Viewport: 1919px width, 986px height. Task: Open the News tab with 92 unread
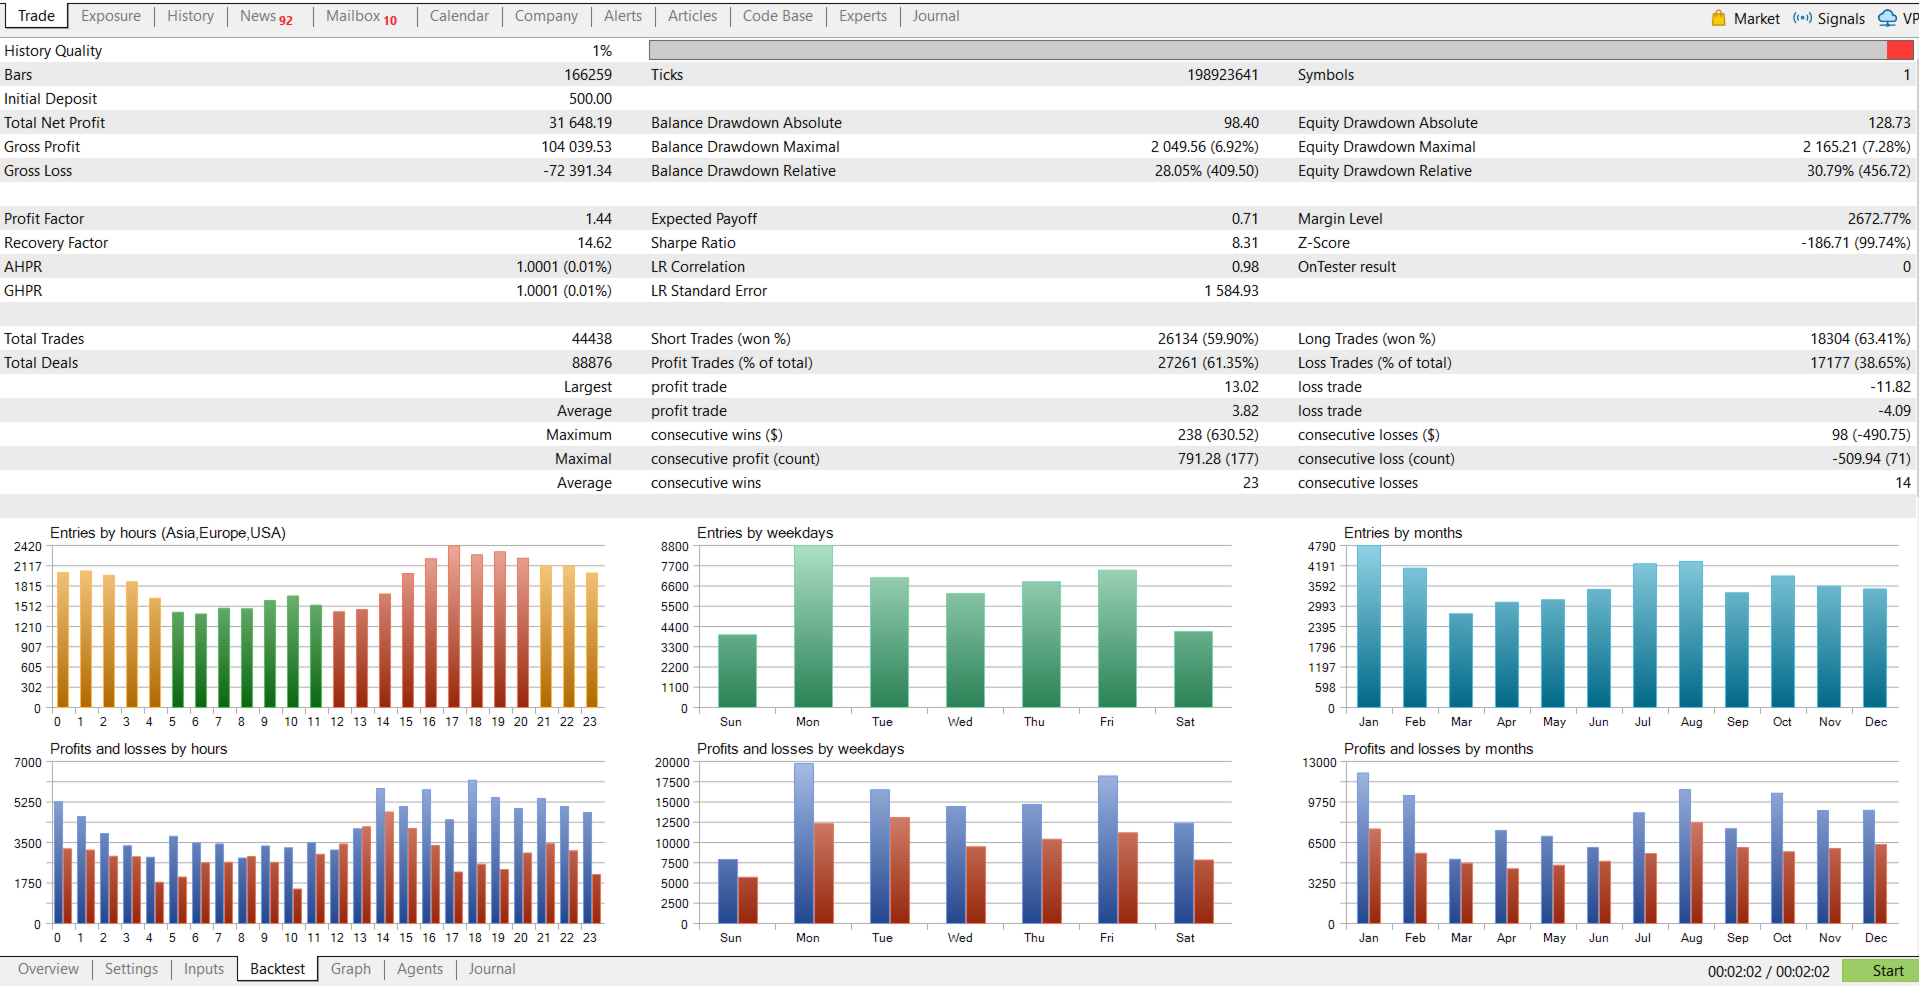pos(265,16)
